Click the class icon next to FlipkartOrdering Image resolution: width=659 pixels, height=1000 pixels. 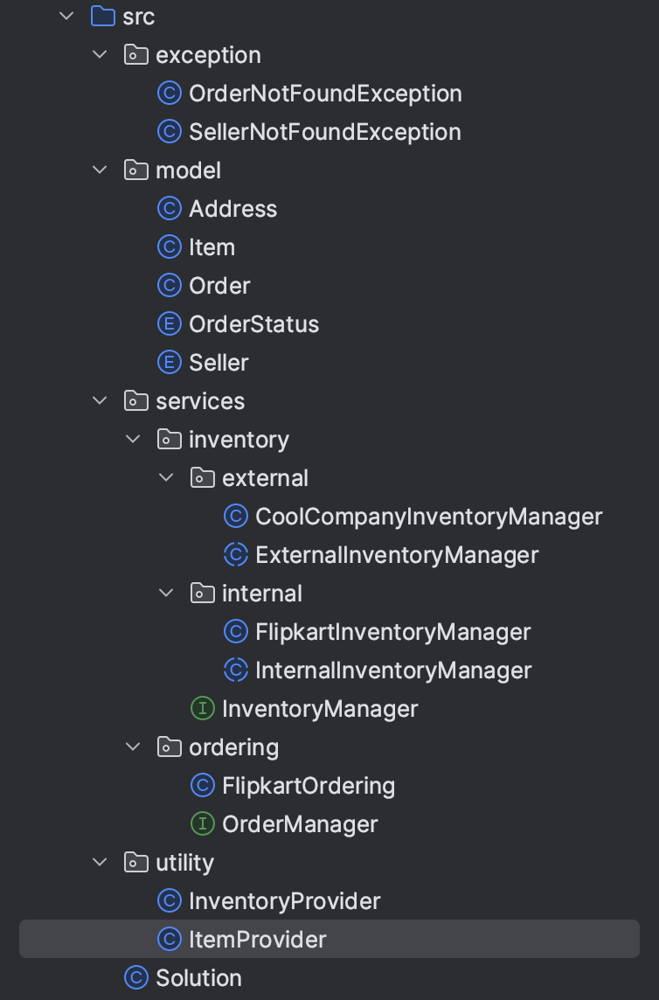(202, 786)
